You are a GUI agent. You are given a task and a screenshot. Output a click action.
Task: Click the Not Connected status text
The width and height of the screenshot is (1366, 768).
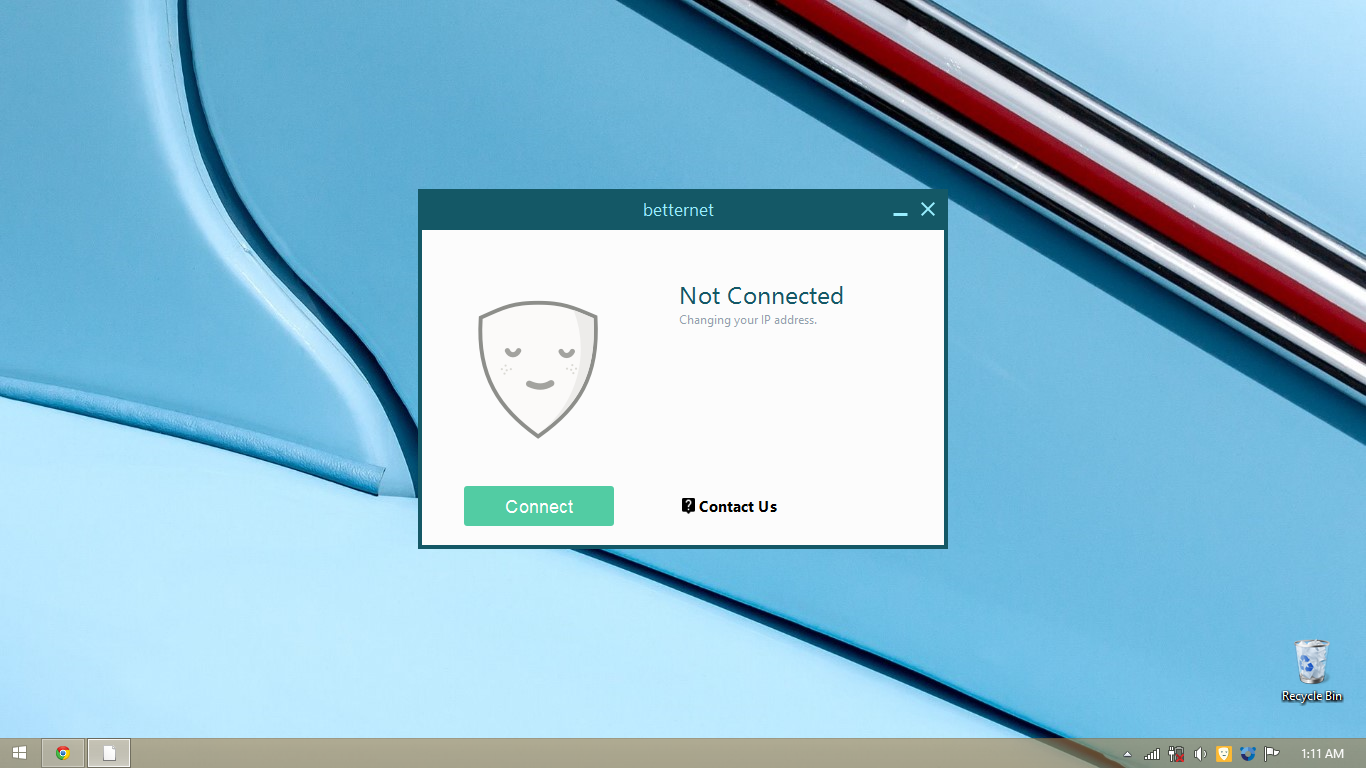click(x=761, y=296)
